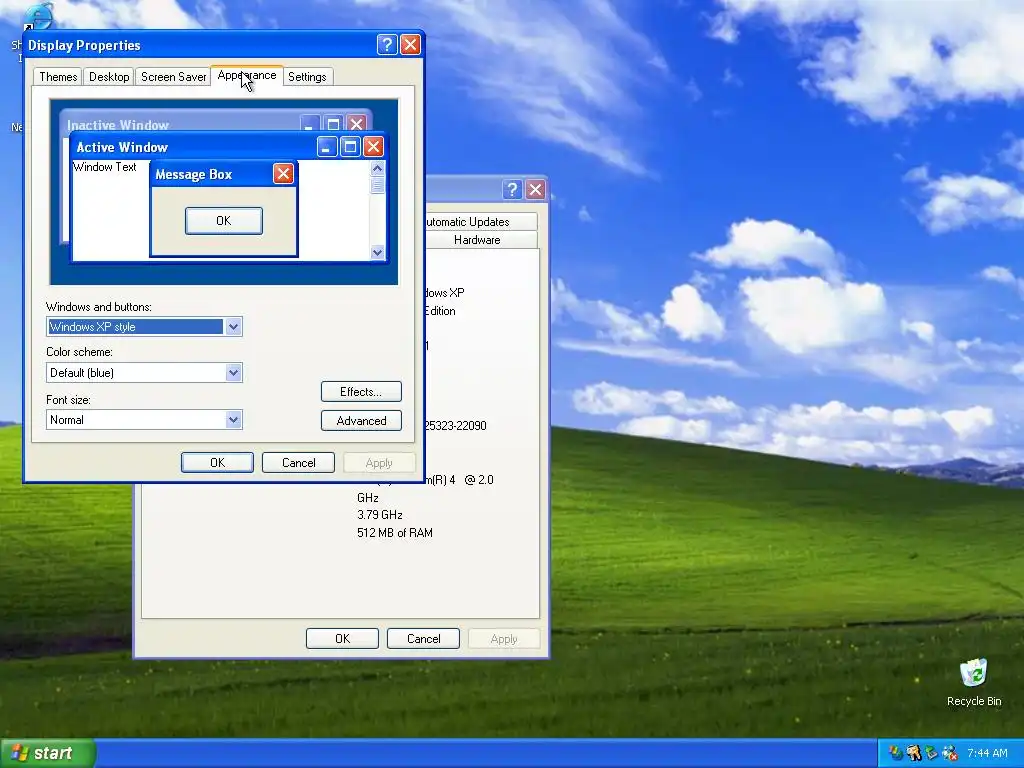Open the Start menu

point(48,753)
